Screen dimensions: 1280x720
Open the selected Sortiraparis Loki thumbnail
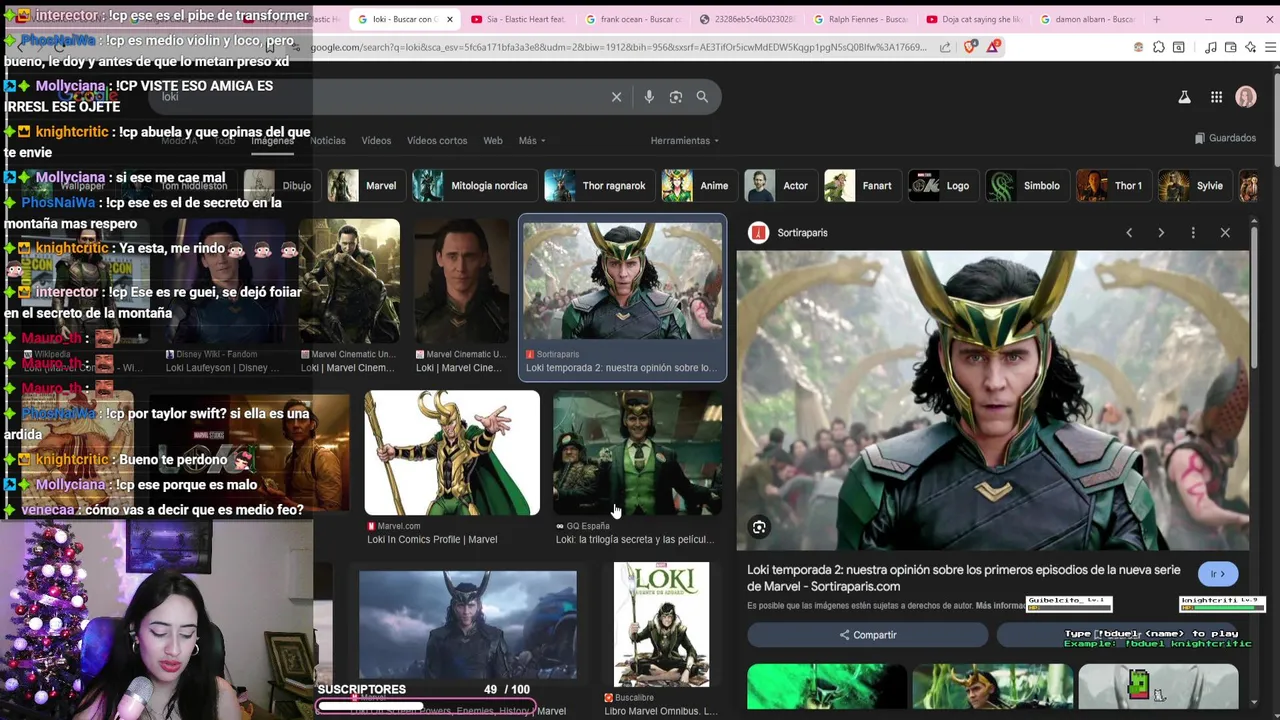pos(622,281)
